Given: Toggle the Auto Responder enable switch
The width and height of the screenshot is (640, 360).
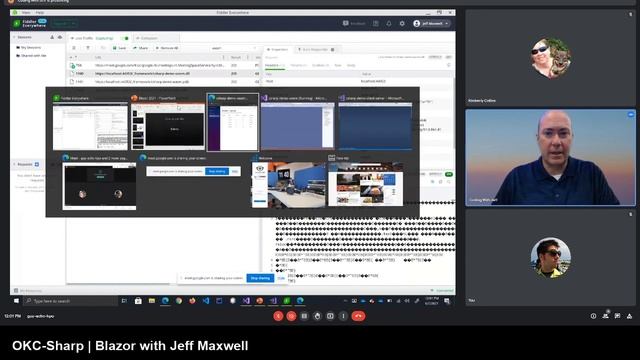Looking at the screenshot, I should (333, 49).
